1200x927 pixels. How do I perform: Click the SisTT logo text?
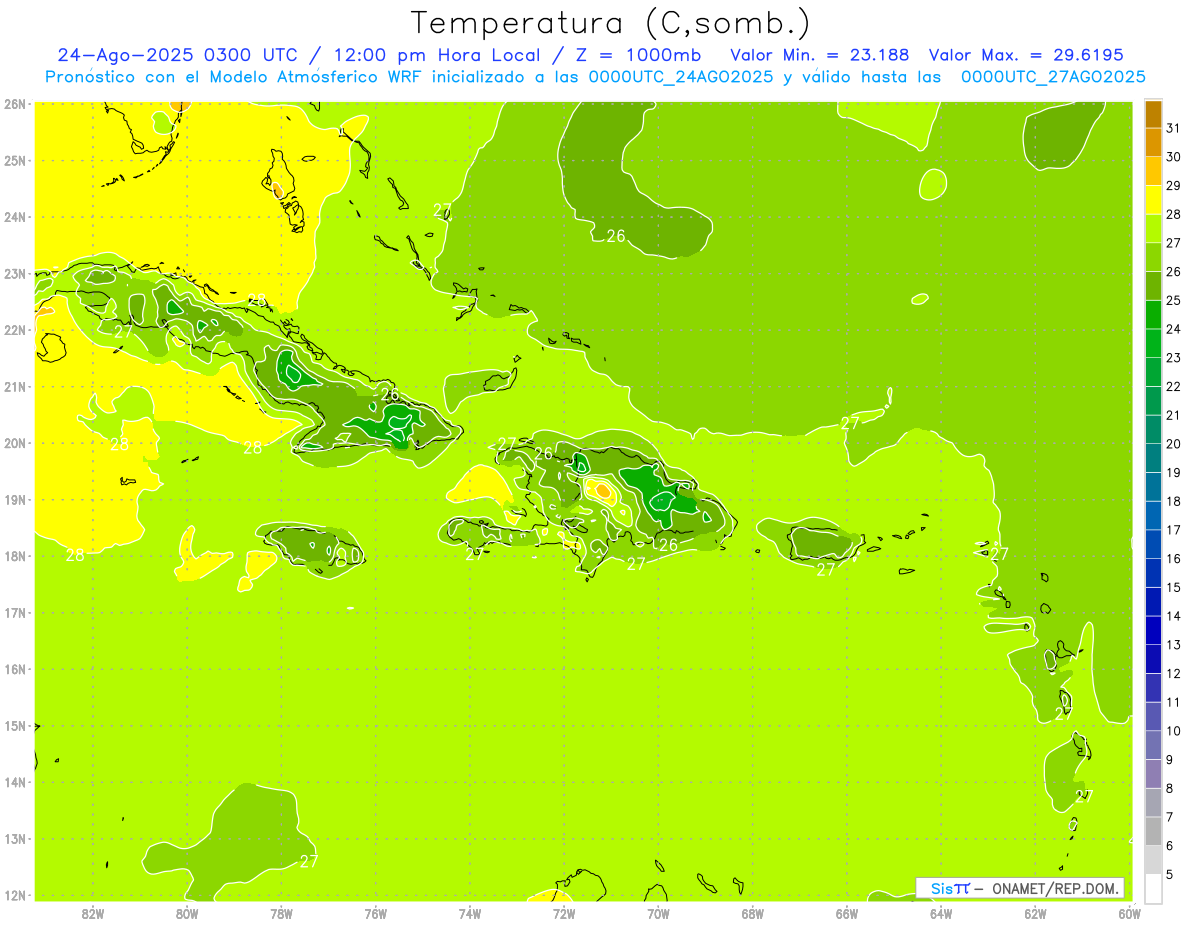pyautogui.click(x=949, y=888)
